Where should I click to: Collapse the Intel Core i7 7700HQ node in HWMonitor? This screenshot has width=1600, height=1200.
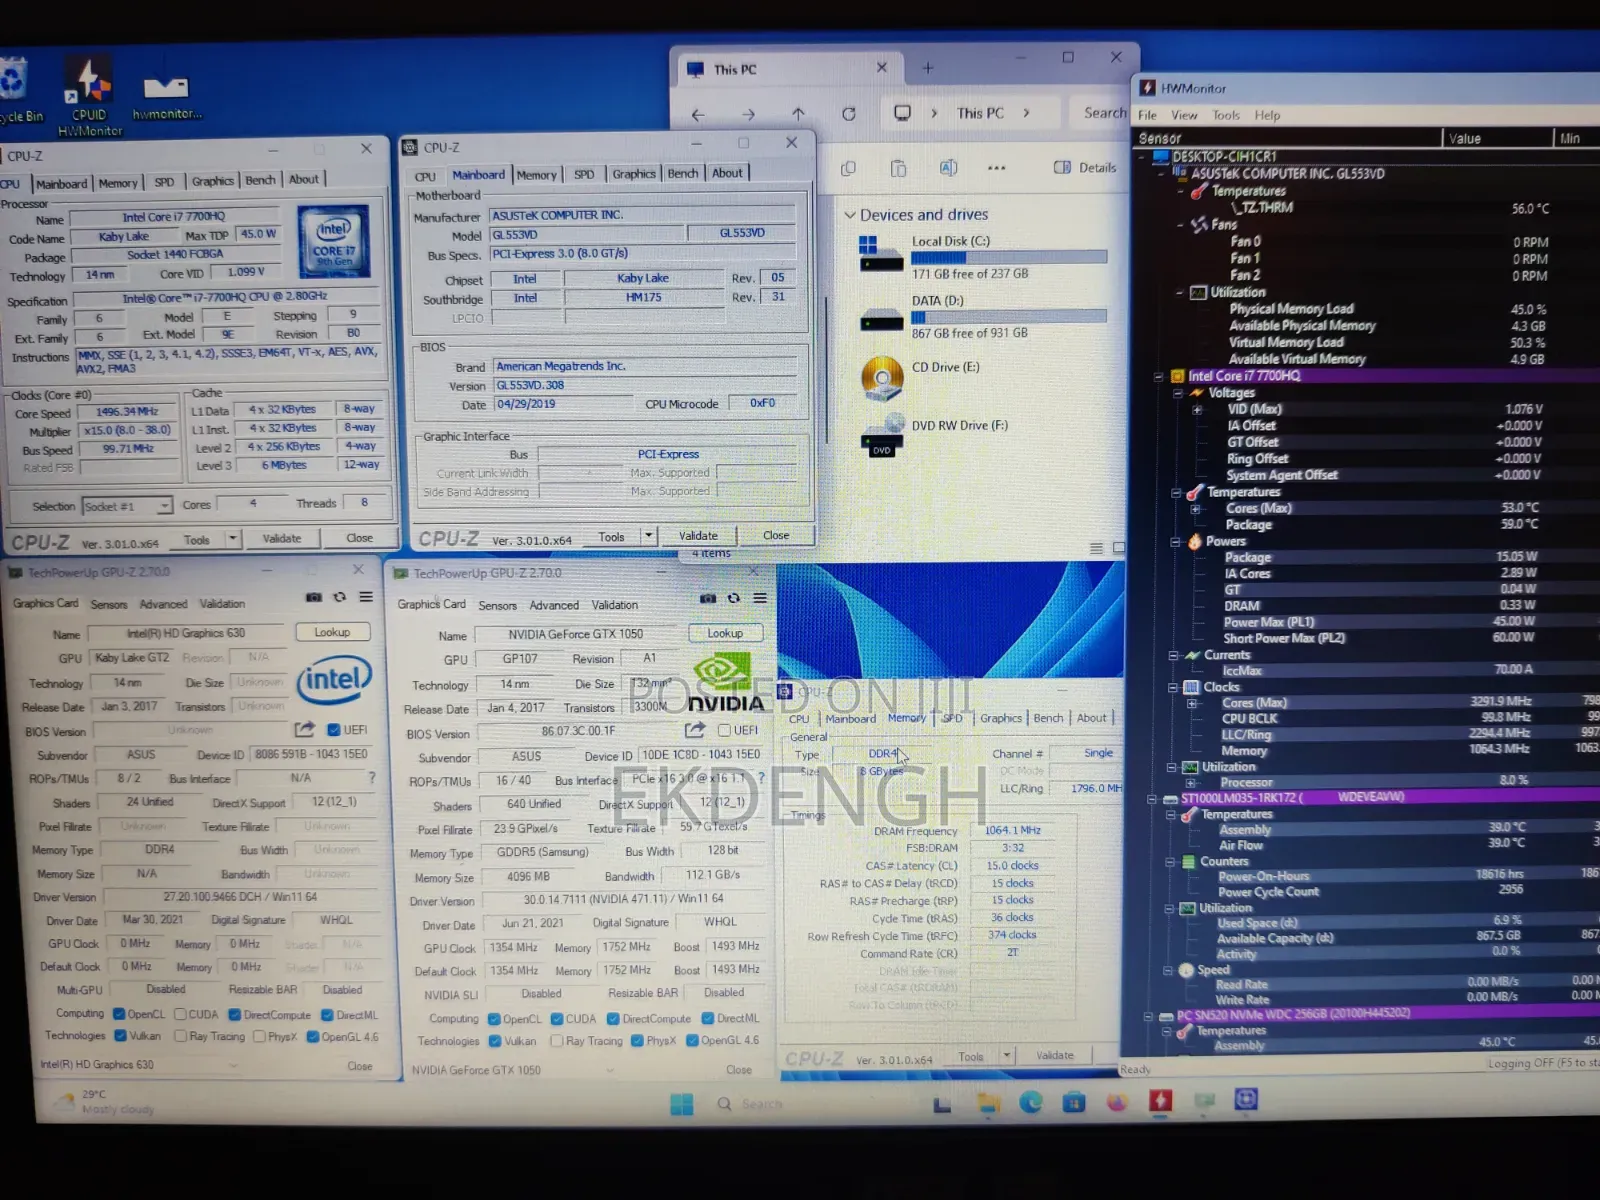tap(1158, 377)
